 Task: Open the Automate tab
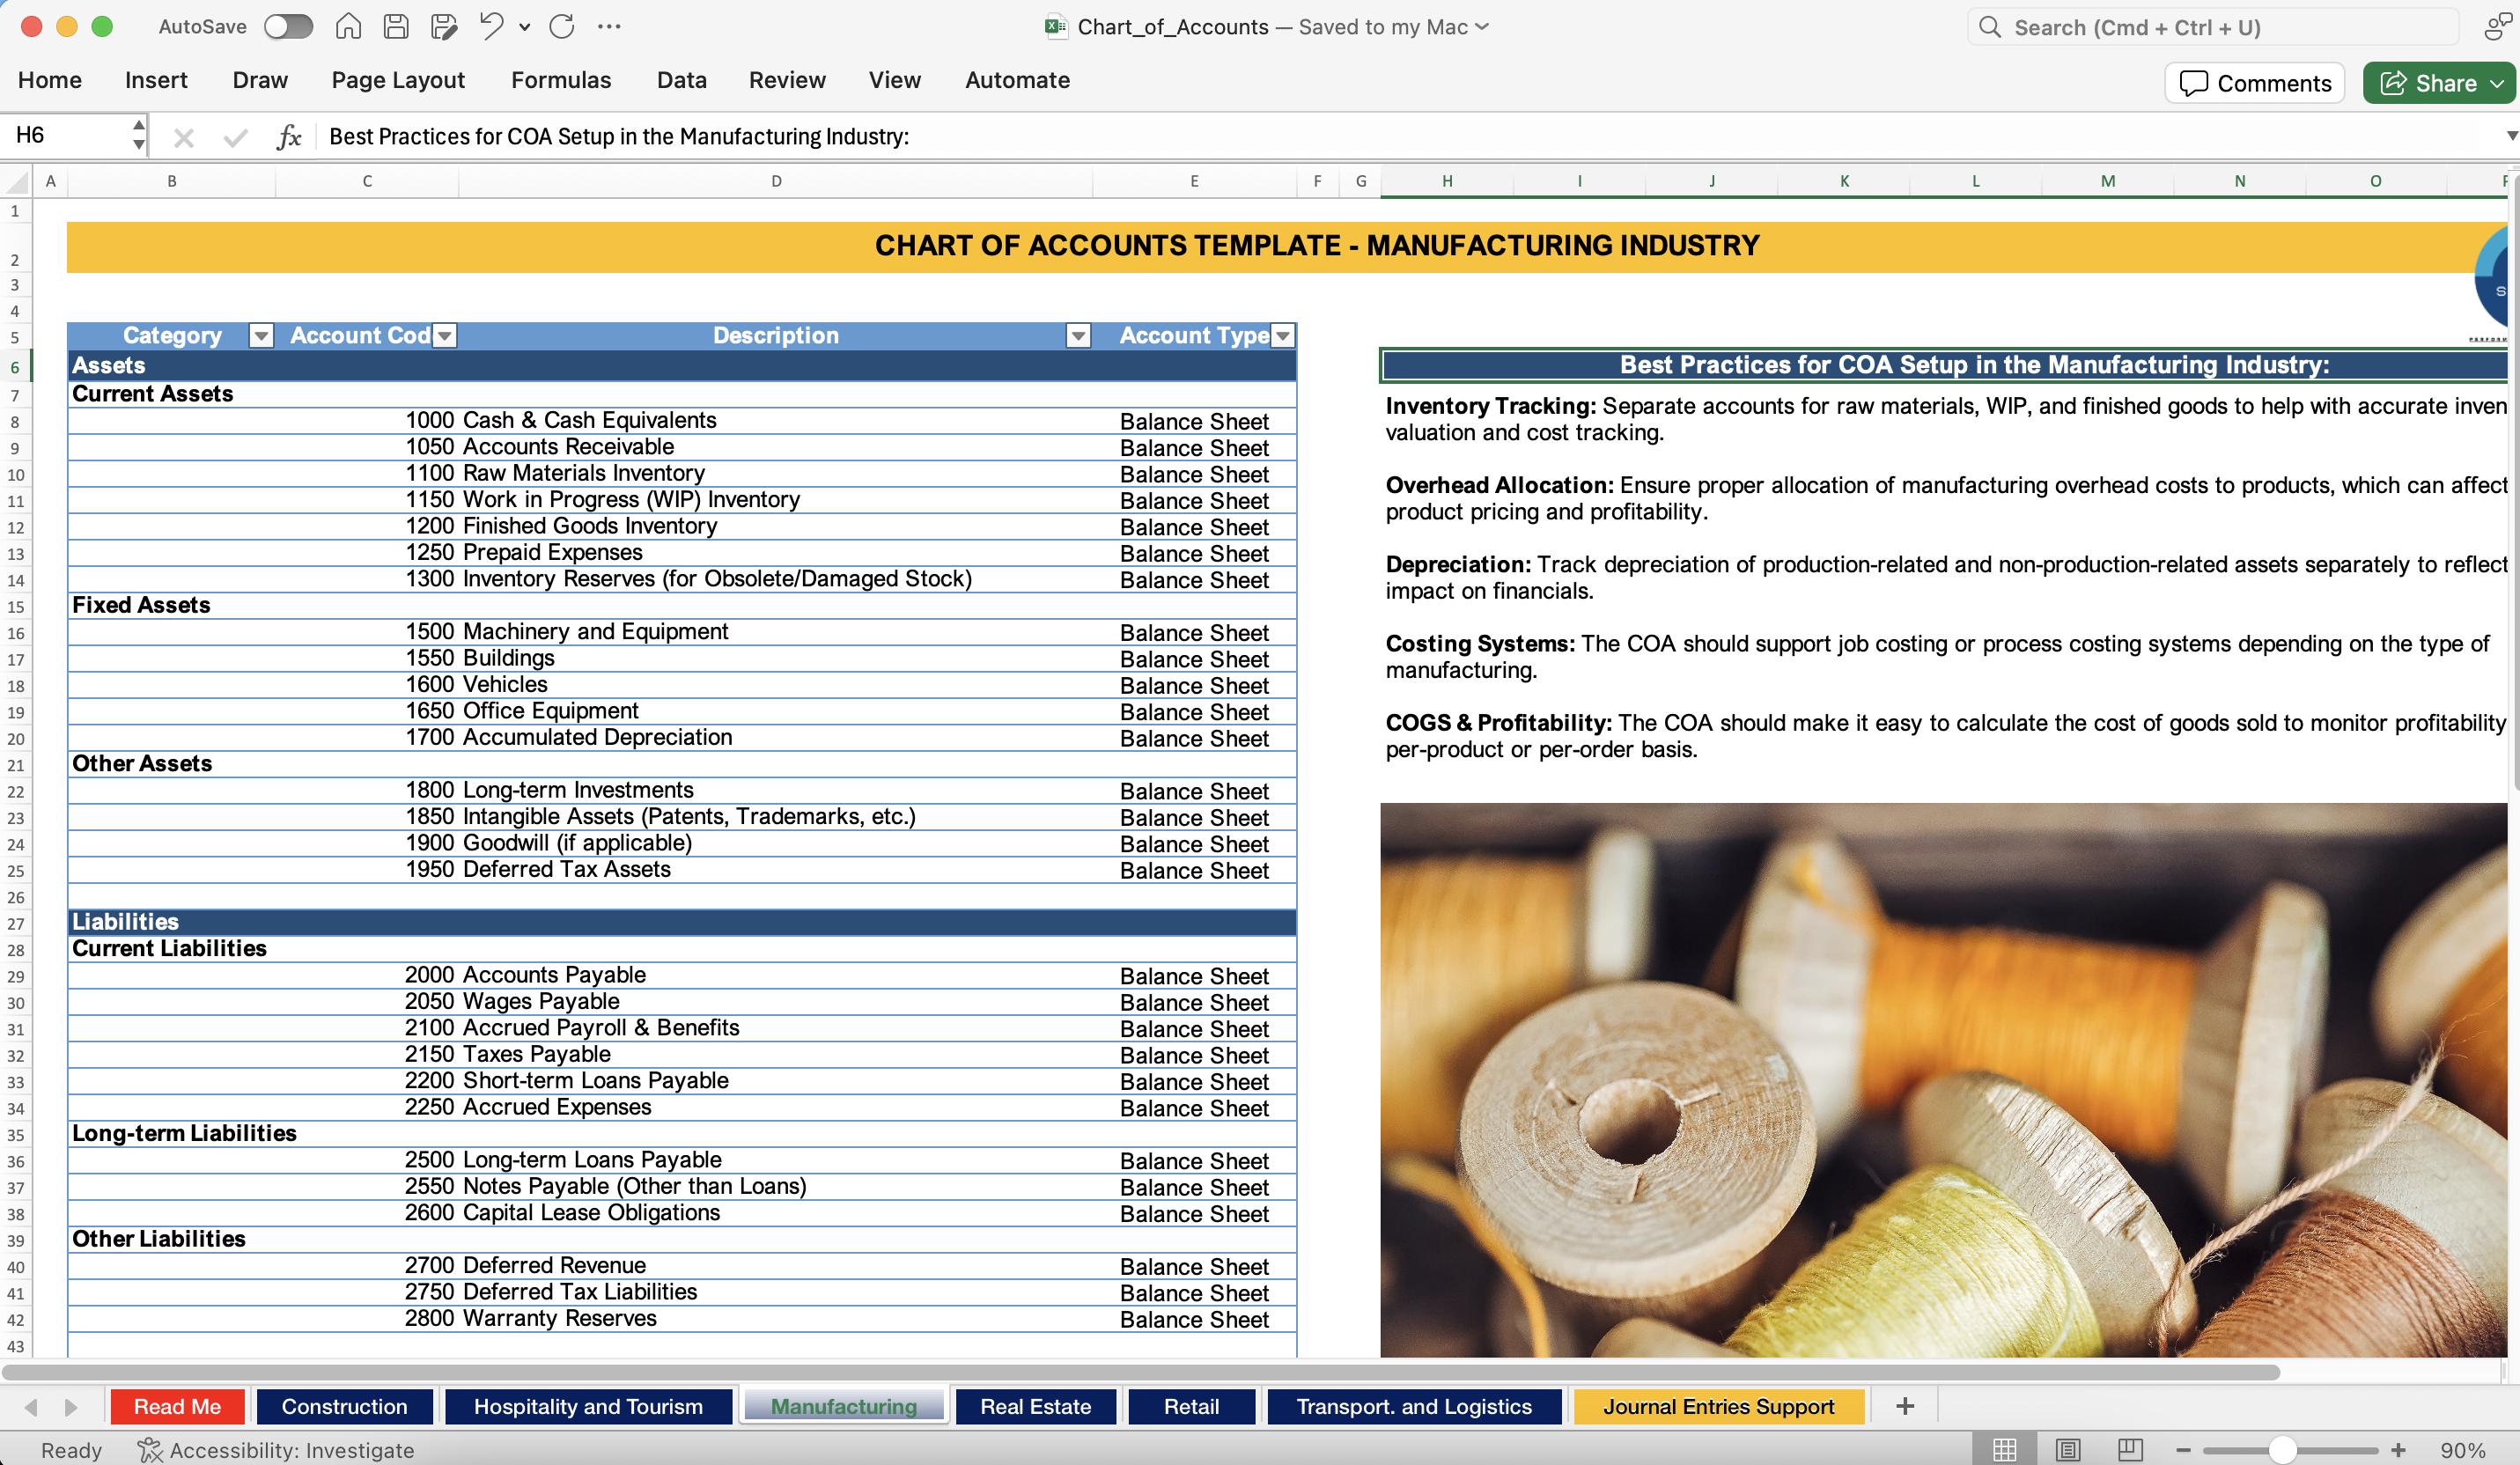click(x=1017, y=80)
